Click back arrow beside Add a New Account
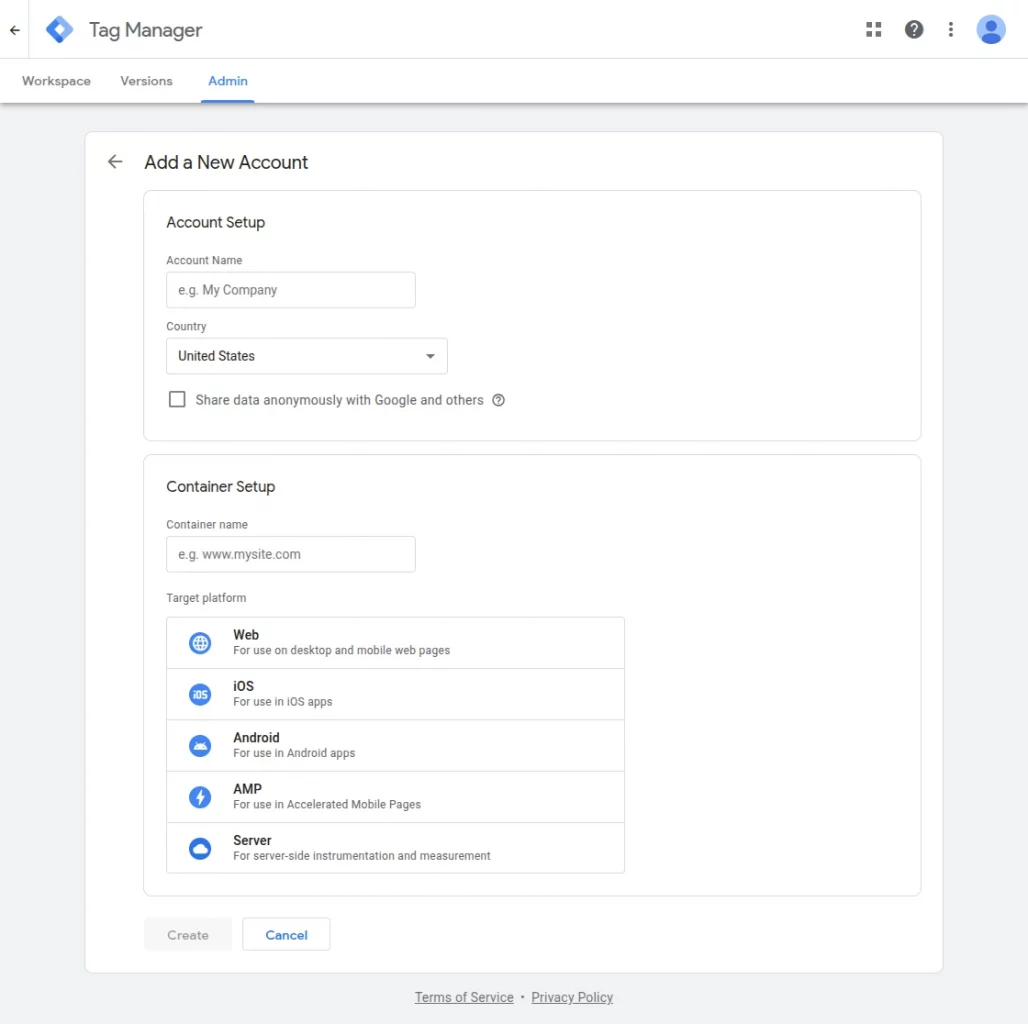 click(115, 161)
